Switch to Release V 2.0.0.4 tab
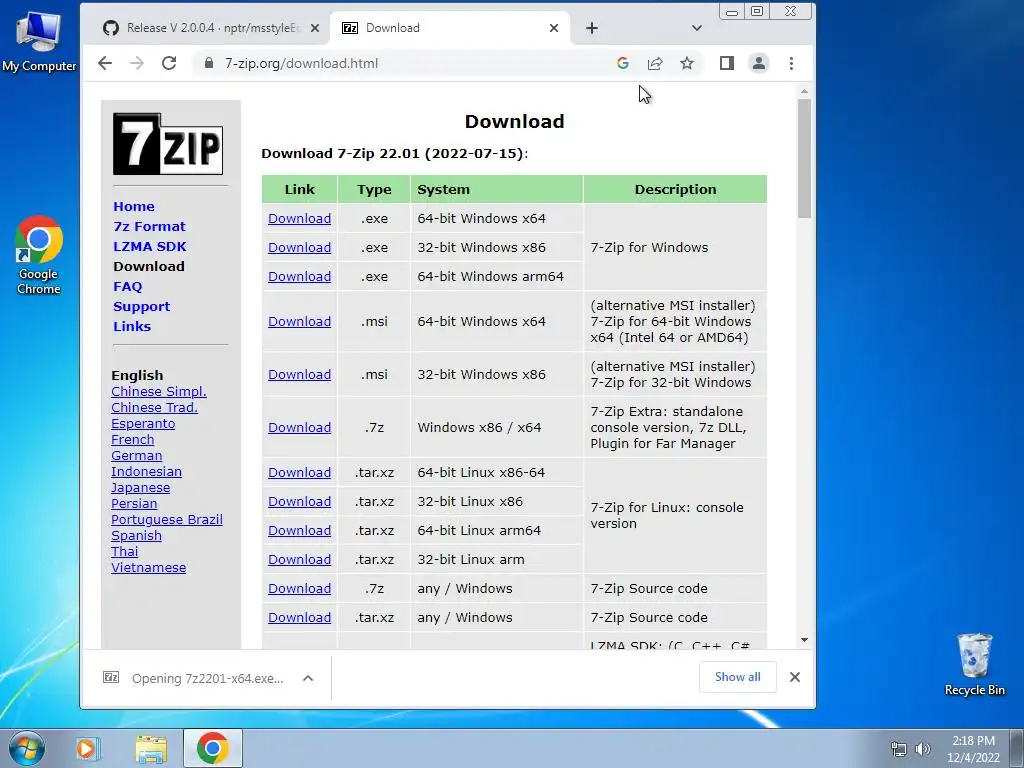 (212, 28)
